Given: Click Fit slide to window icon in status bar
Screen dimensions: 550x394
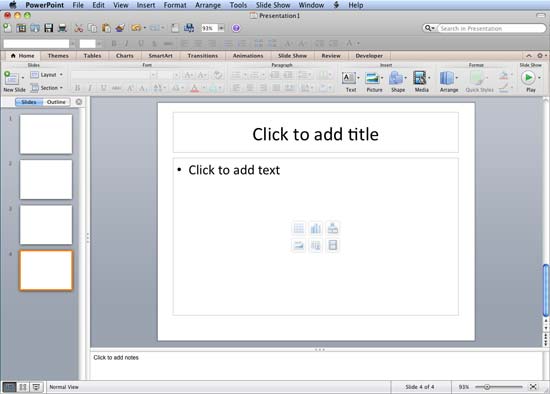Looking at the screenshot, I should coord(533,387).
